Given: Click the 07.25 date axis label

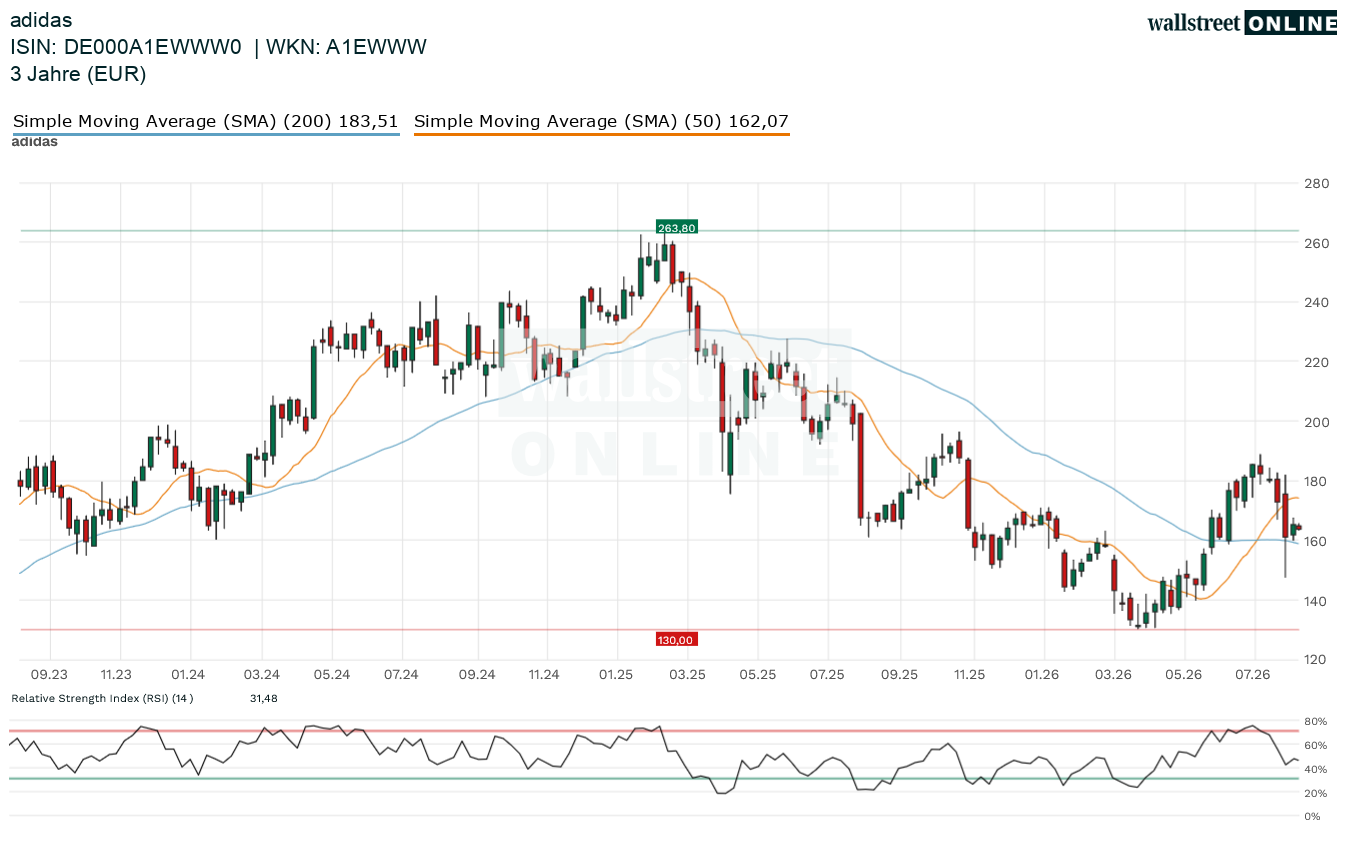Looking at the screenshot, I should [828, 675].
